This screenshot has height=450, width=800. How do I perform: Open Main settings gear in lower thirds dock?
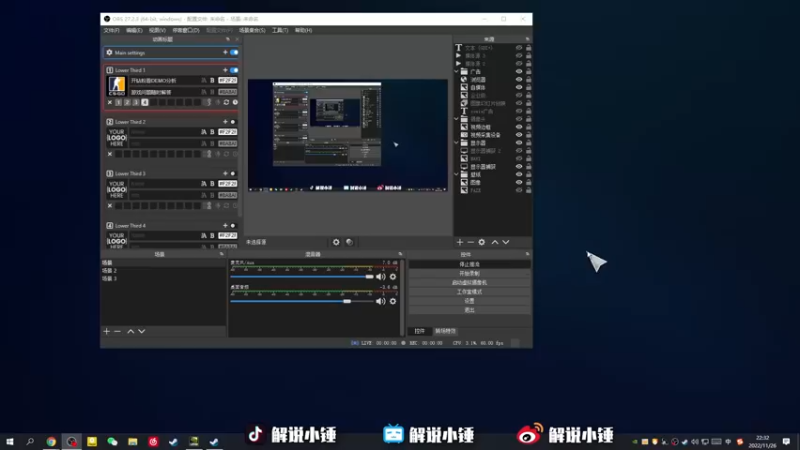click(x=109, y=53)
